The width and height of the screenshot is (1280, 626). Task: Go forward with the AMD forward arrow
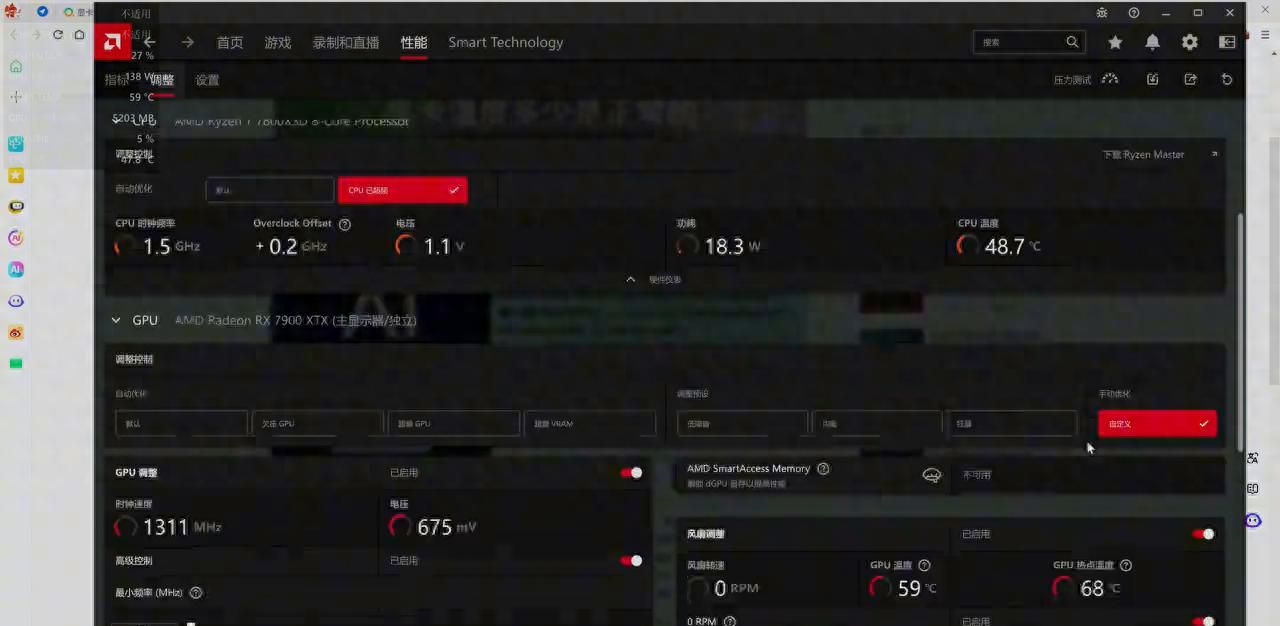[187, 42]
